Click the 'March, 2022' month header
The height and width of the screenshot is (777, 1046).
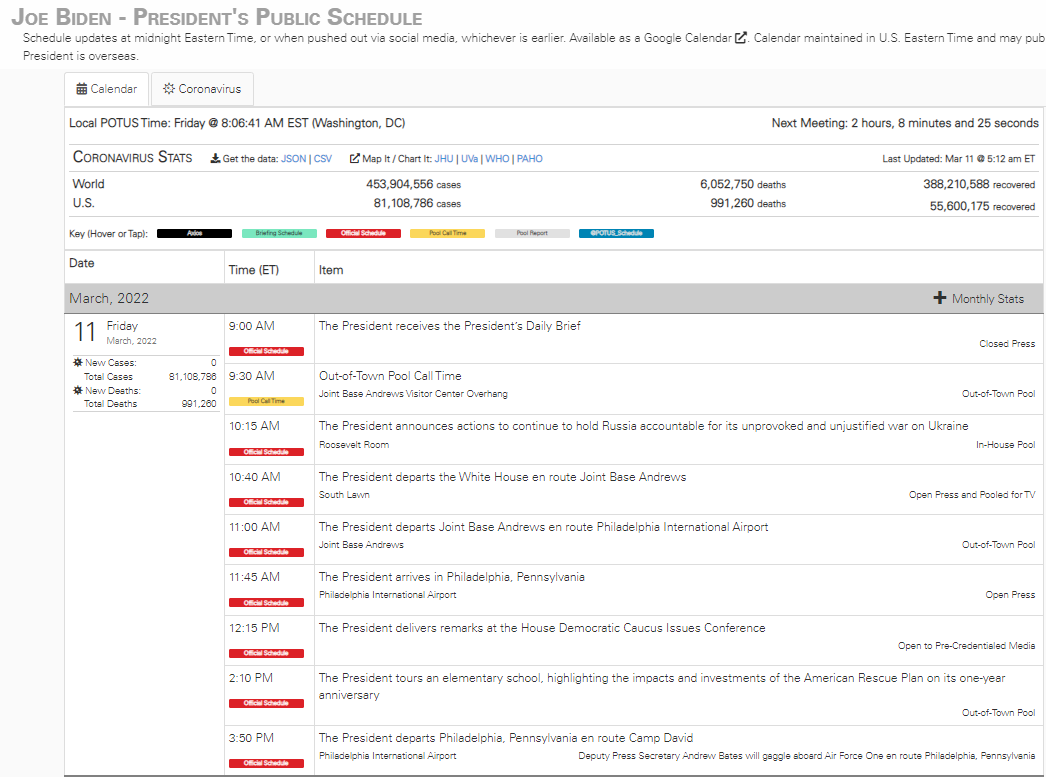[x=109, y=299]
